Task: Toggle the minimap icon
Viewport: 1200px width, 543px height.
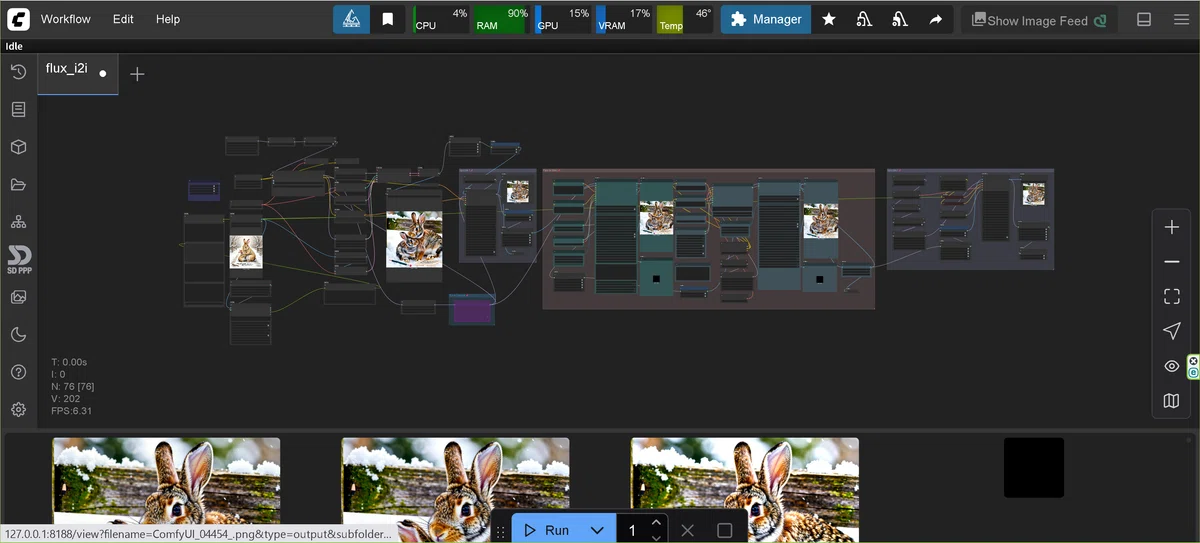Action: [x=1172, y=401]
